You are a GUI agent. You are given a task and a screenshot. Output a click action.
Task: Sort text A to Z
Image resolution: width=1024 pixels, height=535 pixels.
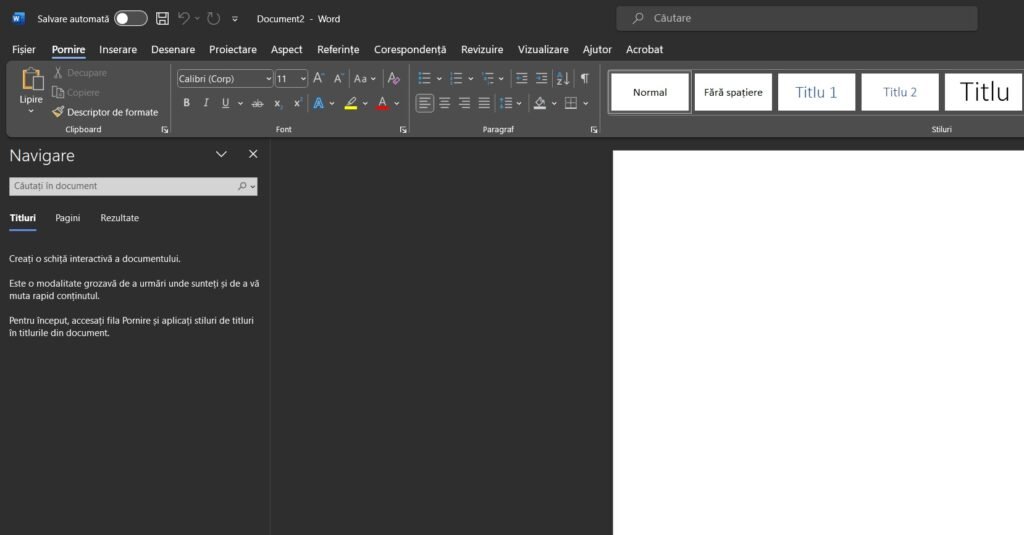pos(563,78)
